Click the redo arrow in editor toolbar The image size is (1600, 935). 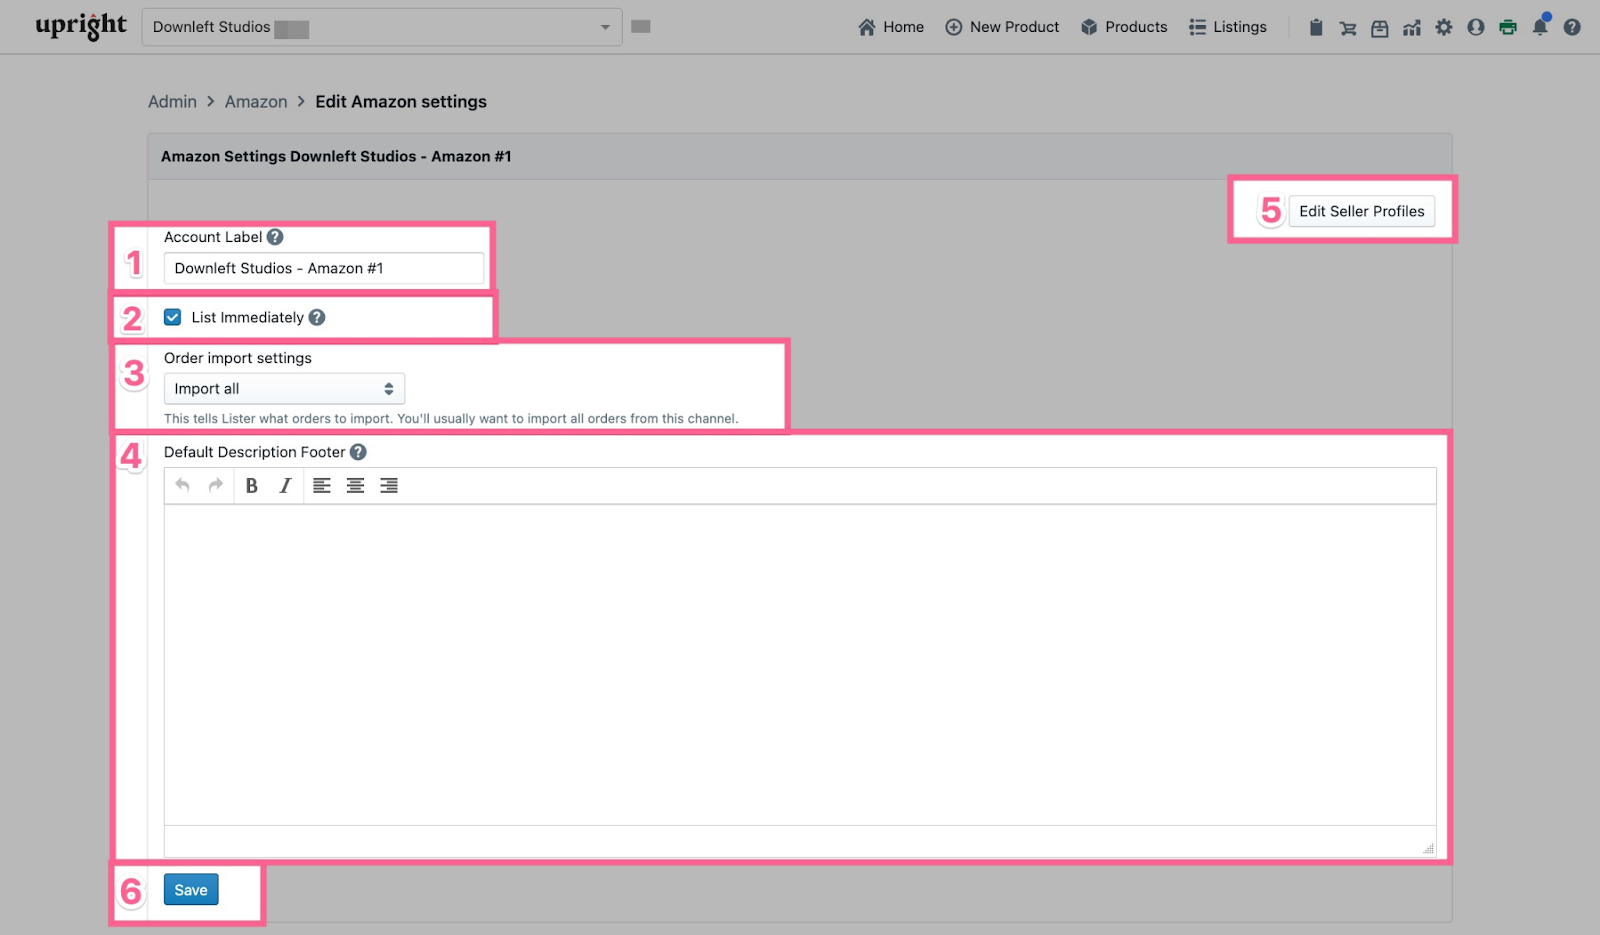coord(215,485)
